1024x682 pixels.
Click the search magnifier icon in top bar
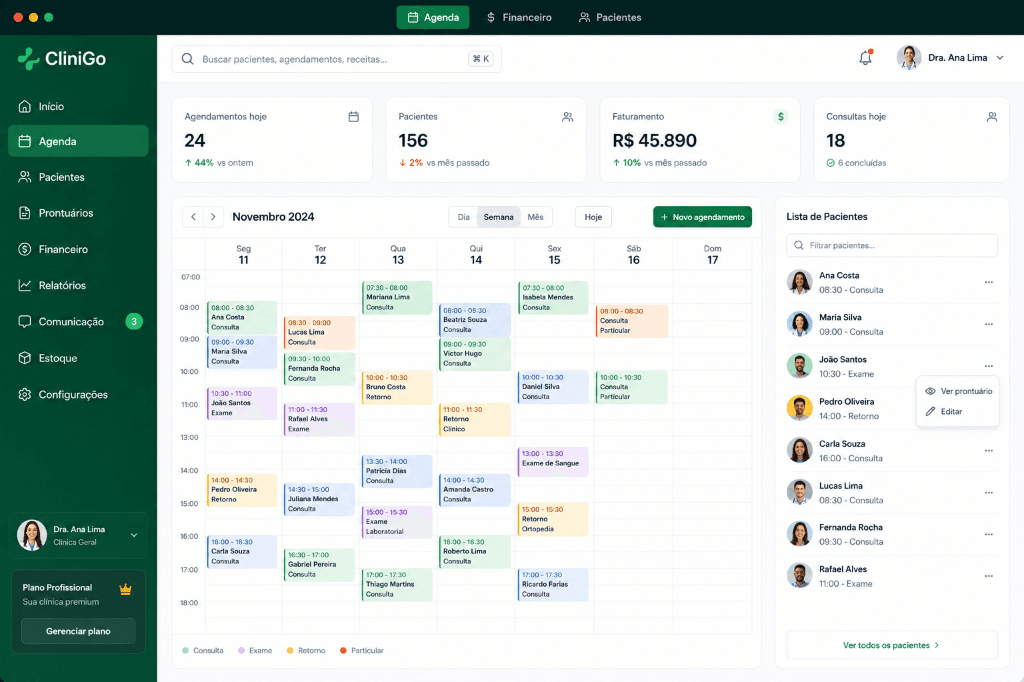point(187,59)
